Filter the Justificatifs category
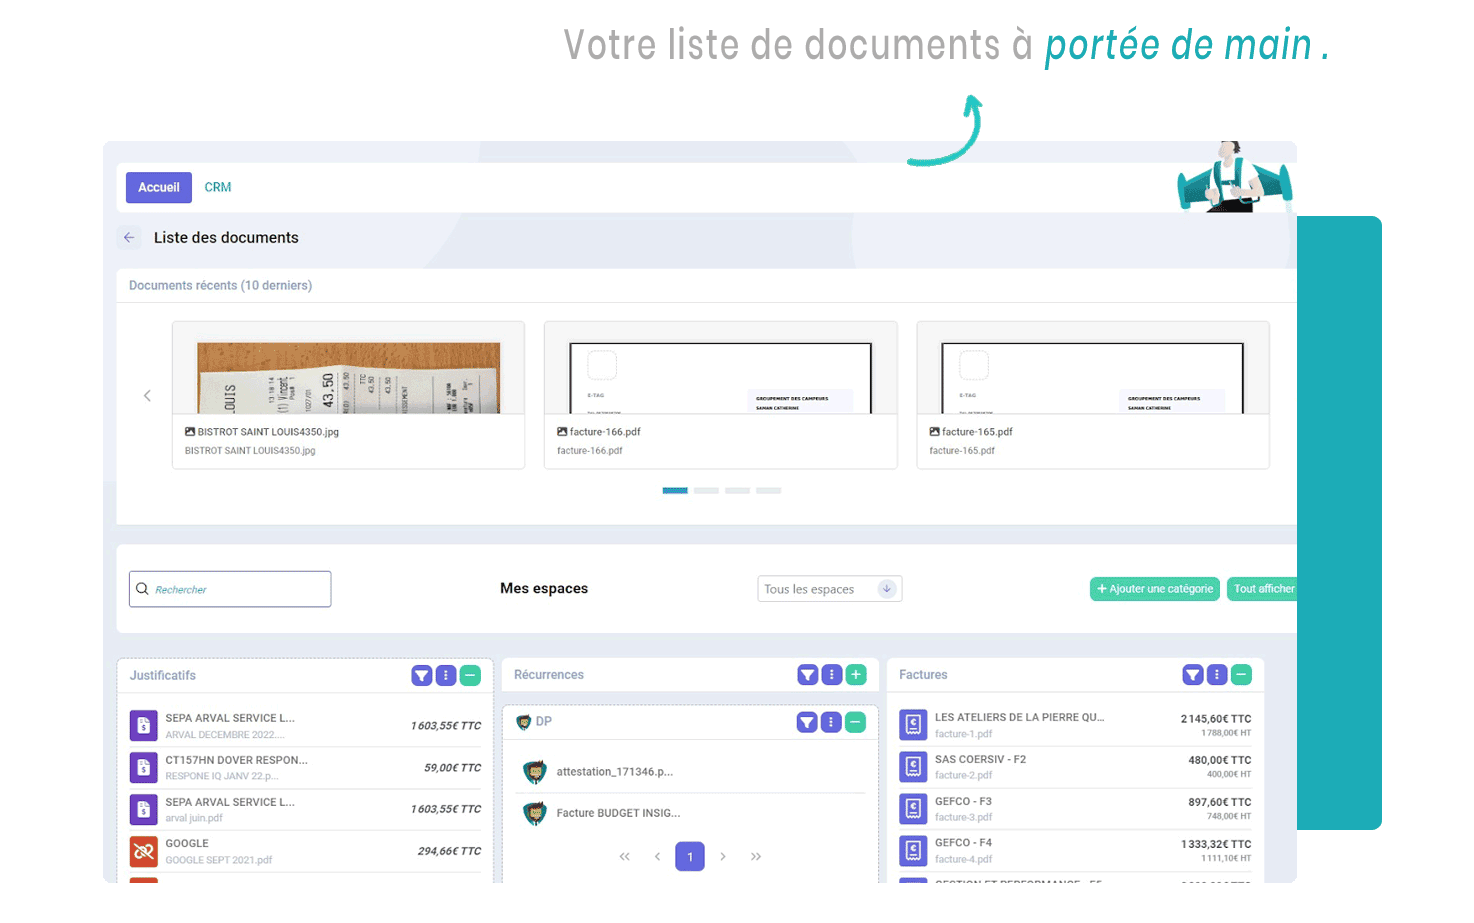 pyautogui.click(x=422, y=676)
